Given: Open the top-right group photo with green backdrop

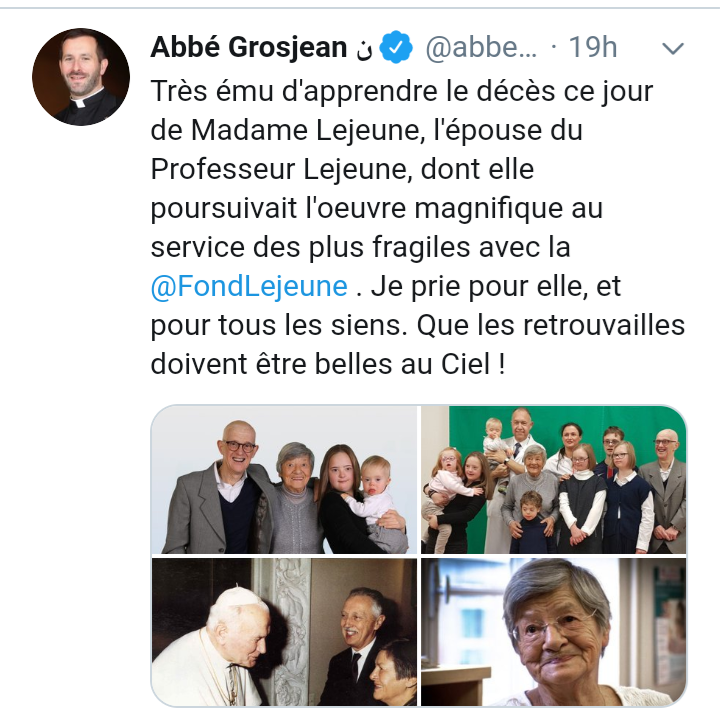Looking at the screenshot, I should pos(553,479).
